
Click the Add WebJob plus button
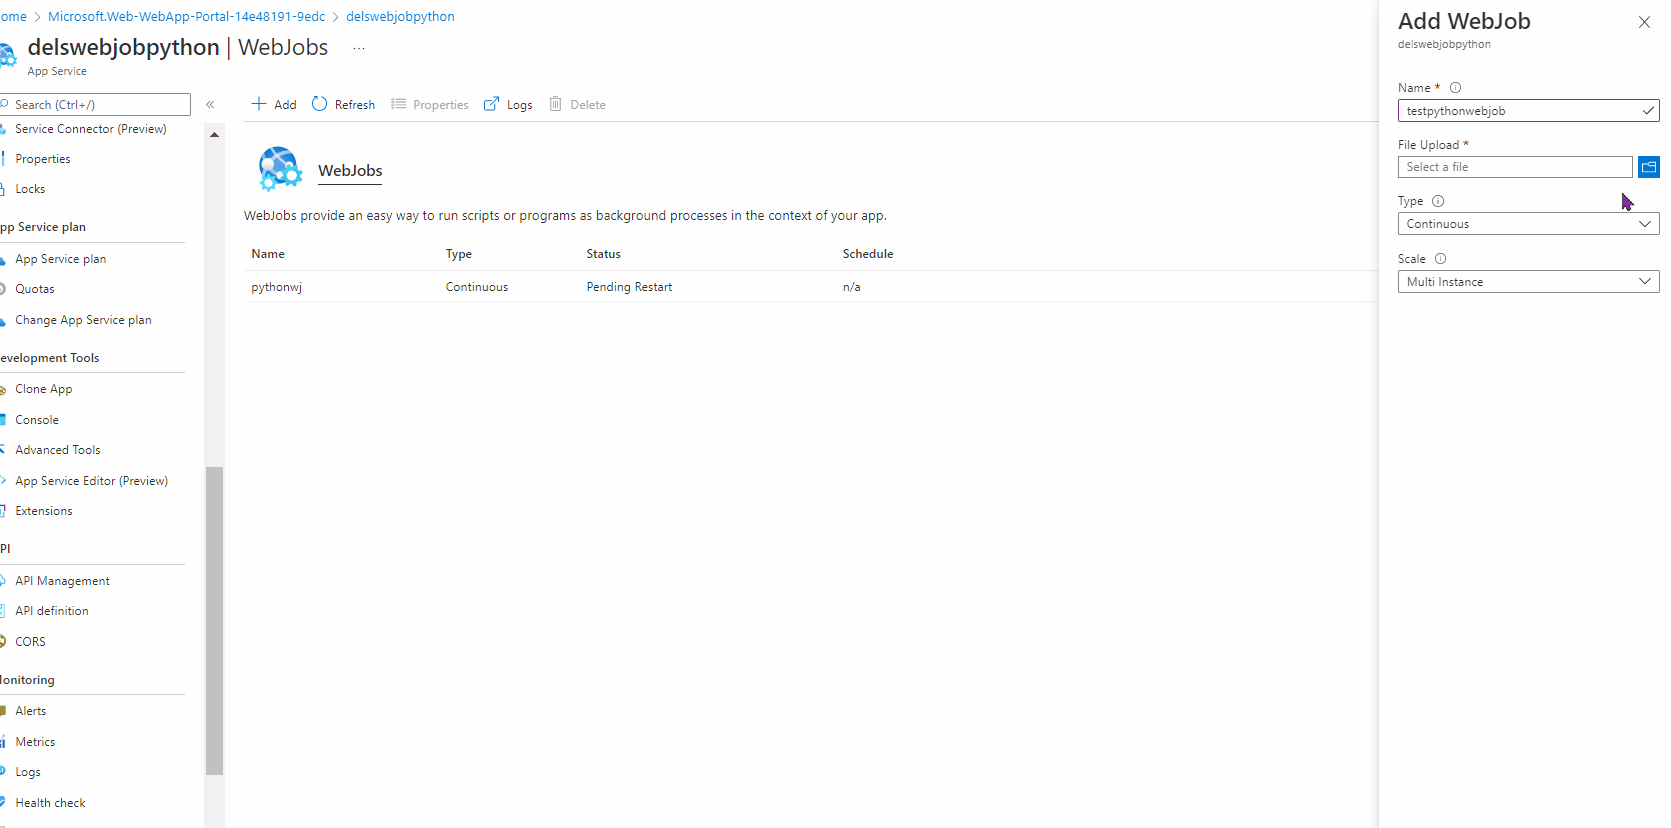point(273,104)
